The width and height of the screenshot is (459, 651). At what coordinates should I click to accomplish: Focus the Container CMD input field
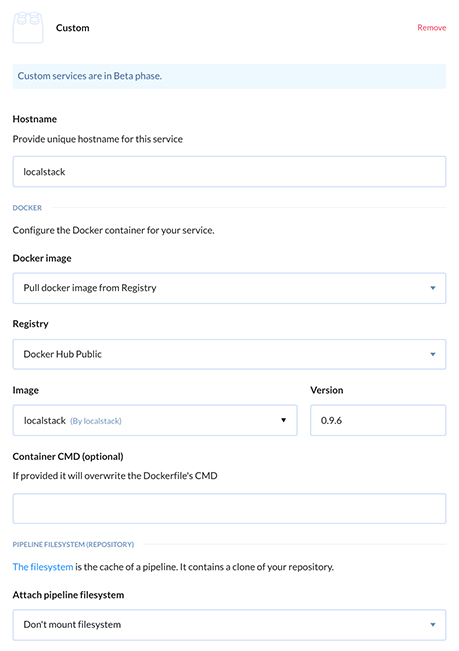click(x=229, y=509)
